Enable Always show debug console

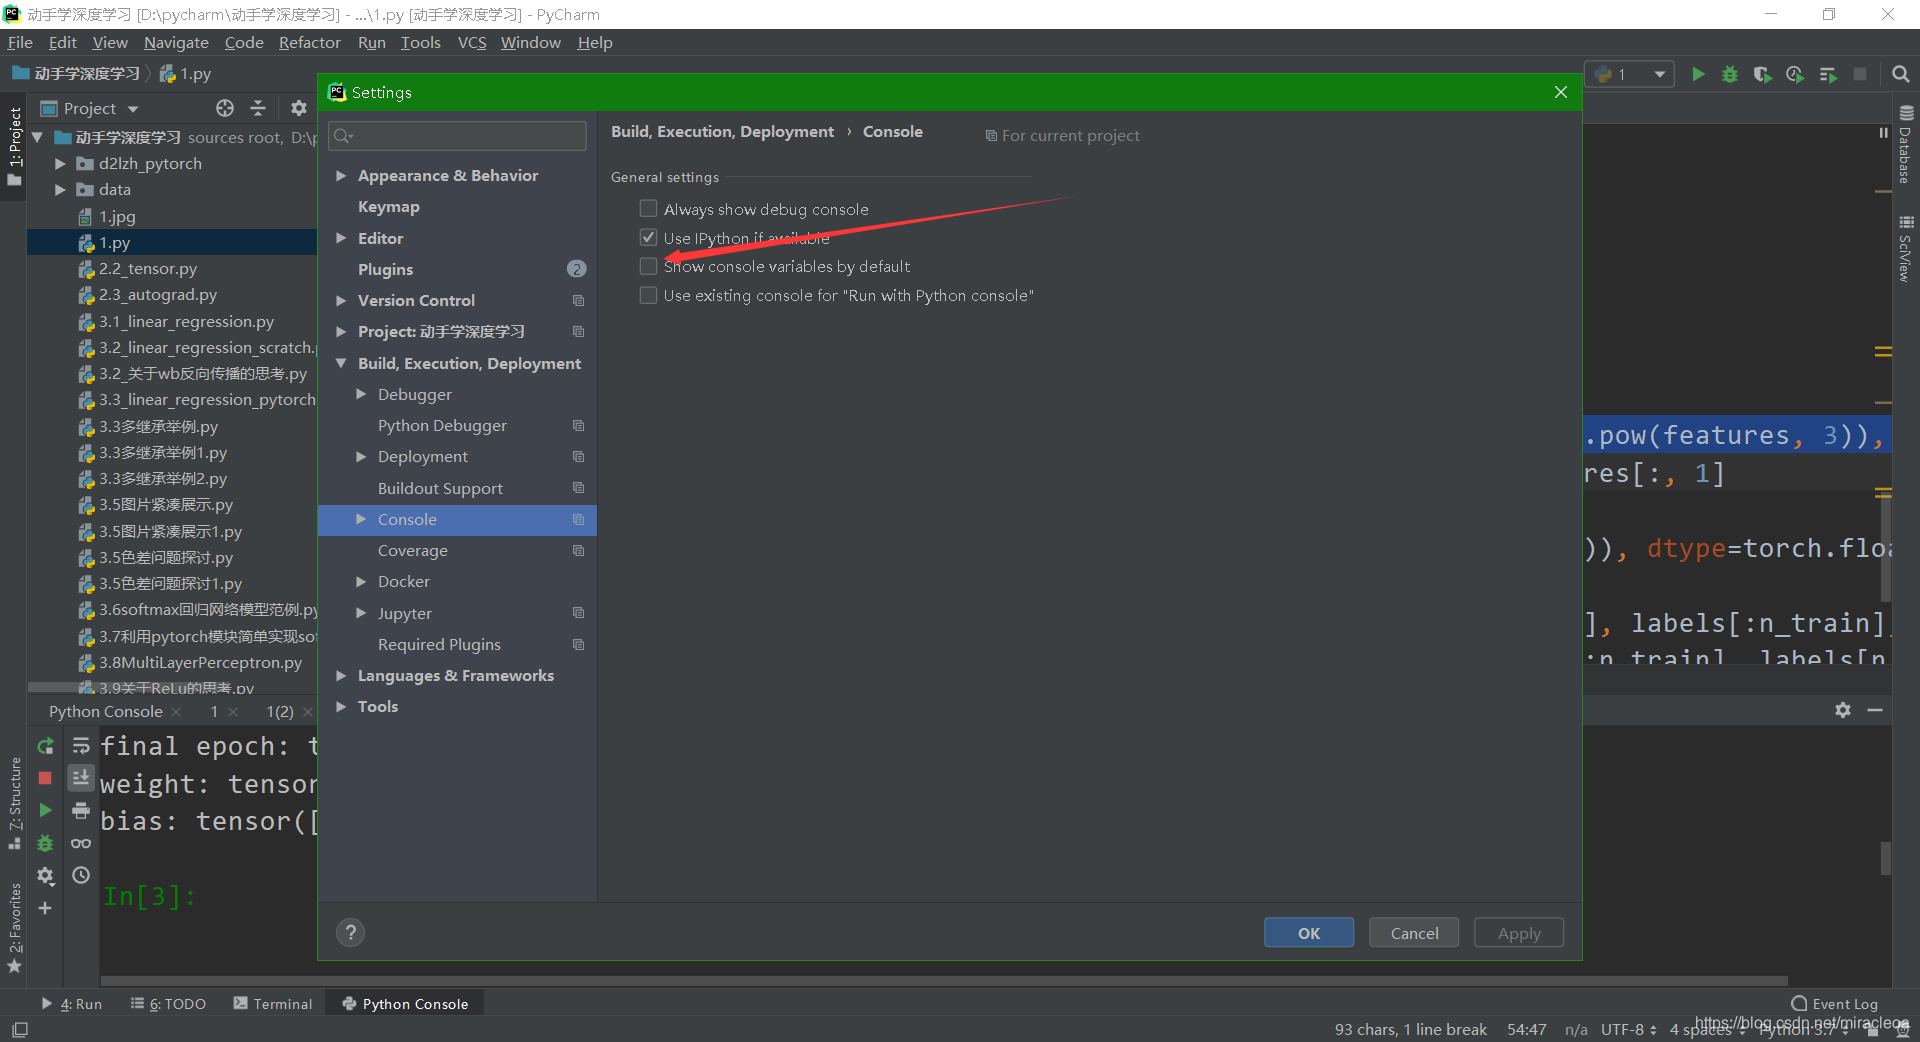coord(648,208)
